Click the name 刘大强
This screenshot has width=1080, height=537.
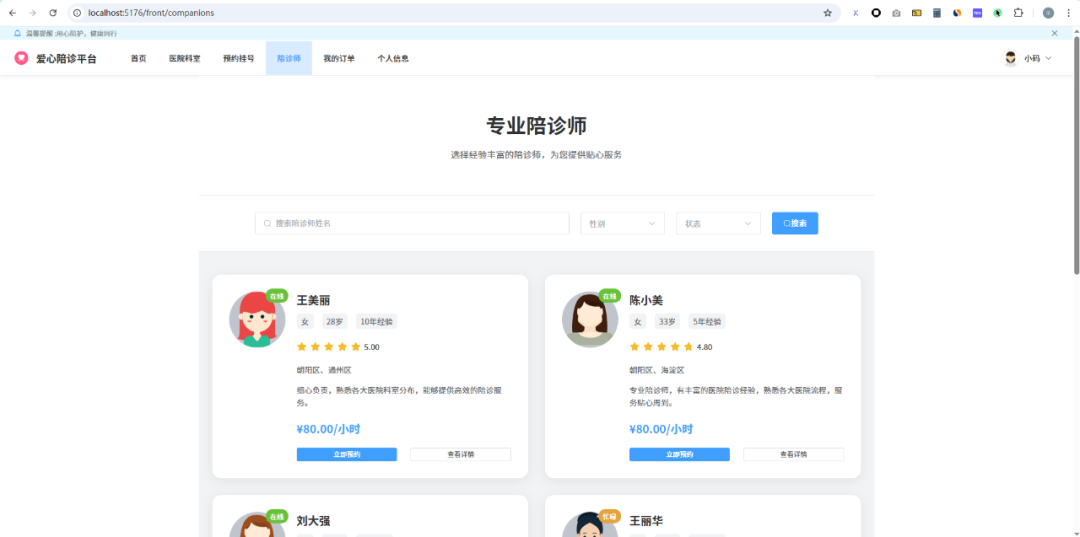coord(313,521)
